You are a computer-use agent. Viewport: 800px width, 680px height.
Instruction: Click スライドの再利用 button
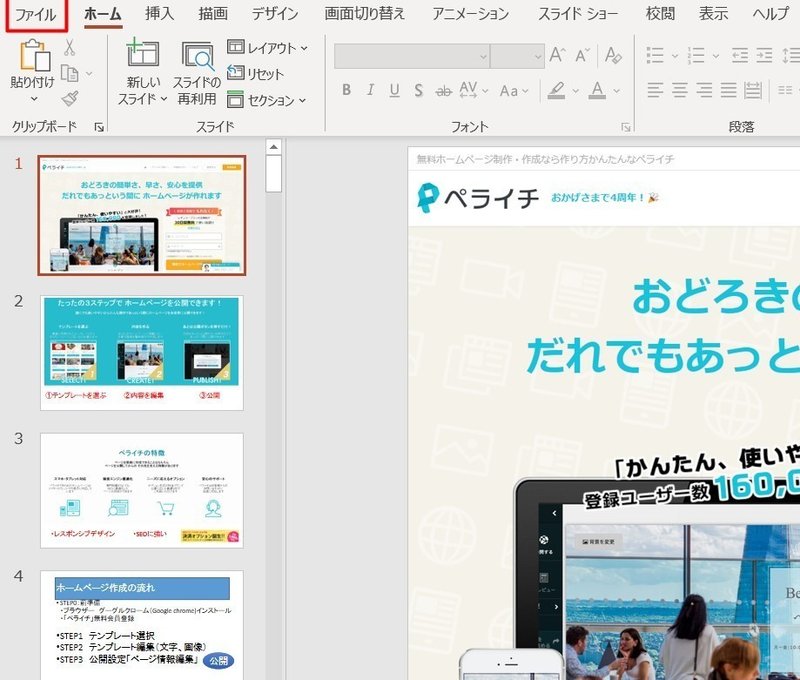pyautogui.click(x=197, y=73)
